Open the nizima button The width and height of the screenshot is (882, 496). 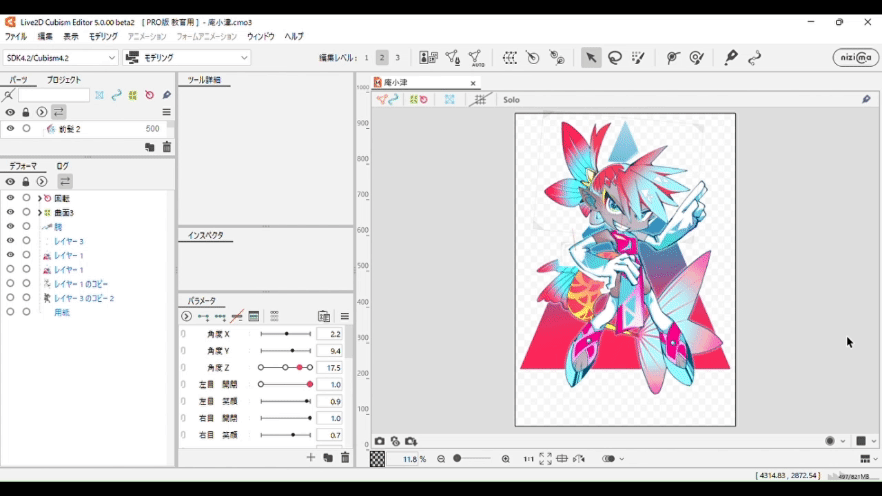856,57
